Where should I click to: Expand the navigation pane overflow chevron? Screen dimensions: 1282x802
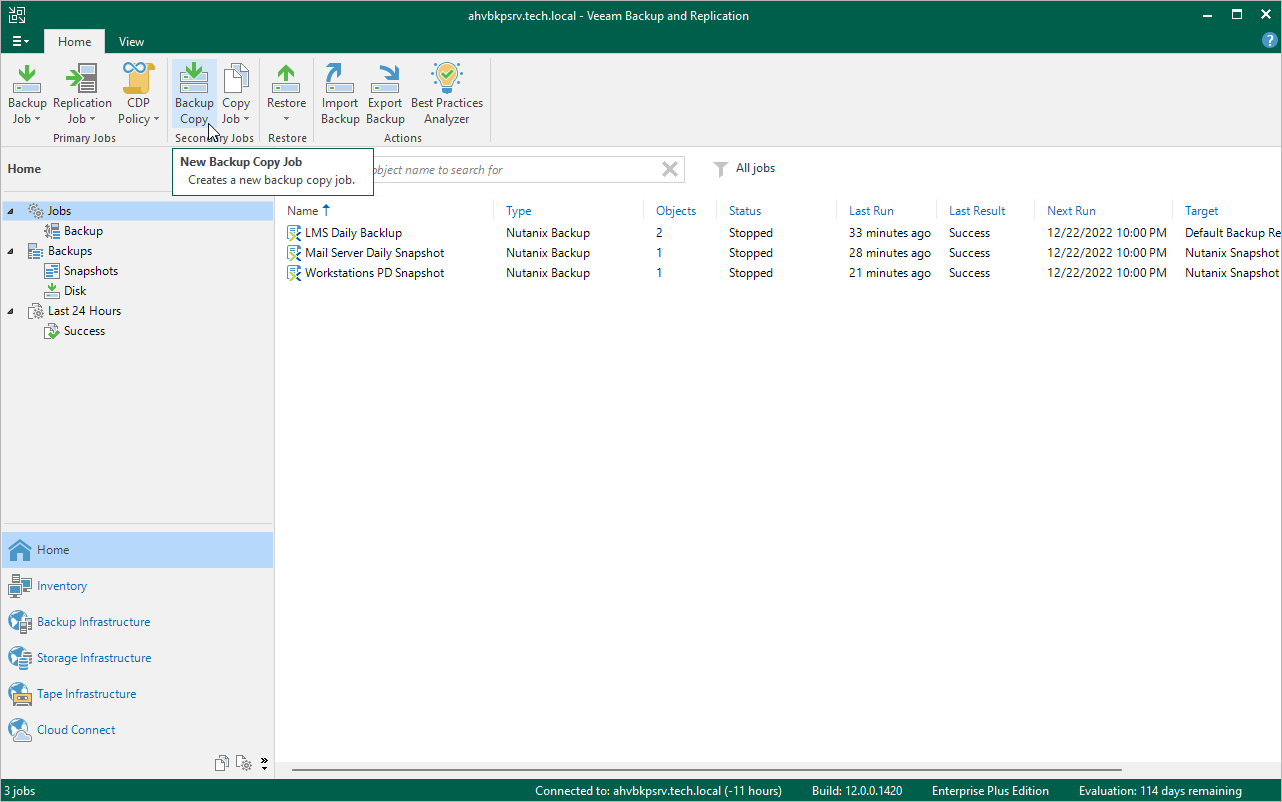point(264,764)
